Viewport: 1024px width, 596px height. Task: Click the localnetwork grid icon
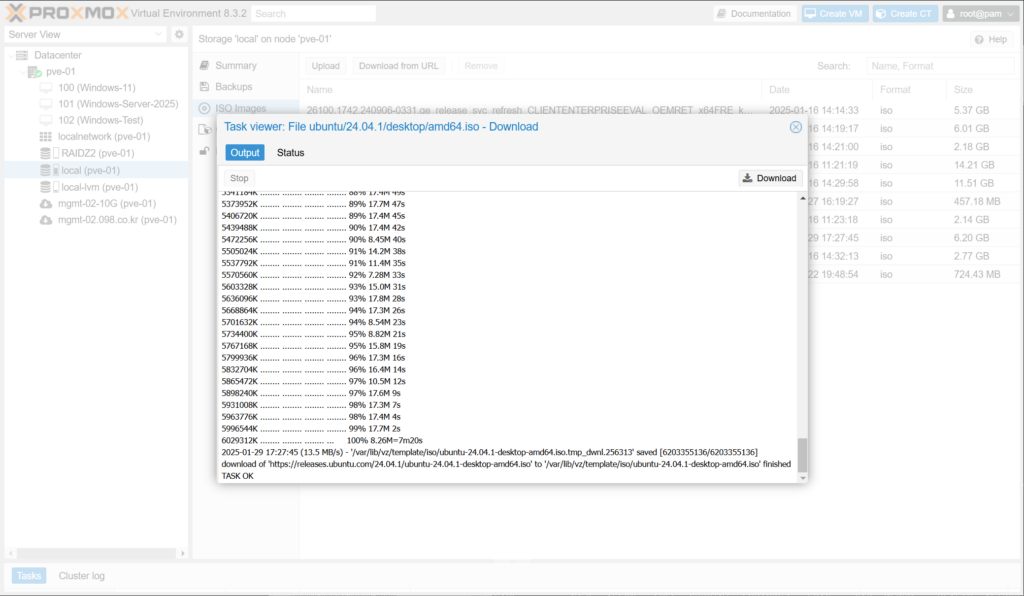click(x=45, y=137)
